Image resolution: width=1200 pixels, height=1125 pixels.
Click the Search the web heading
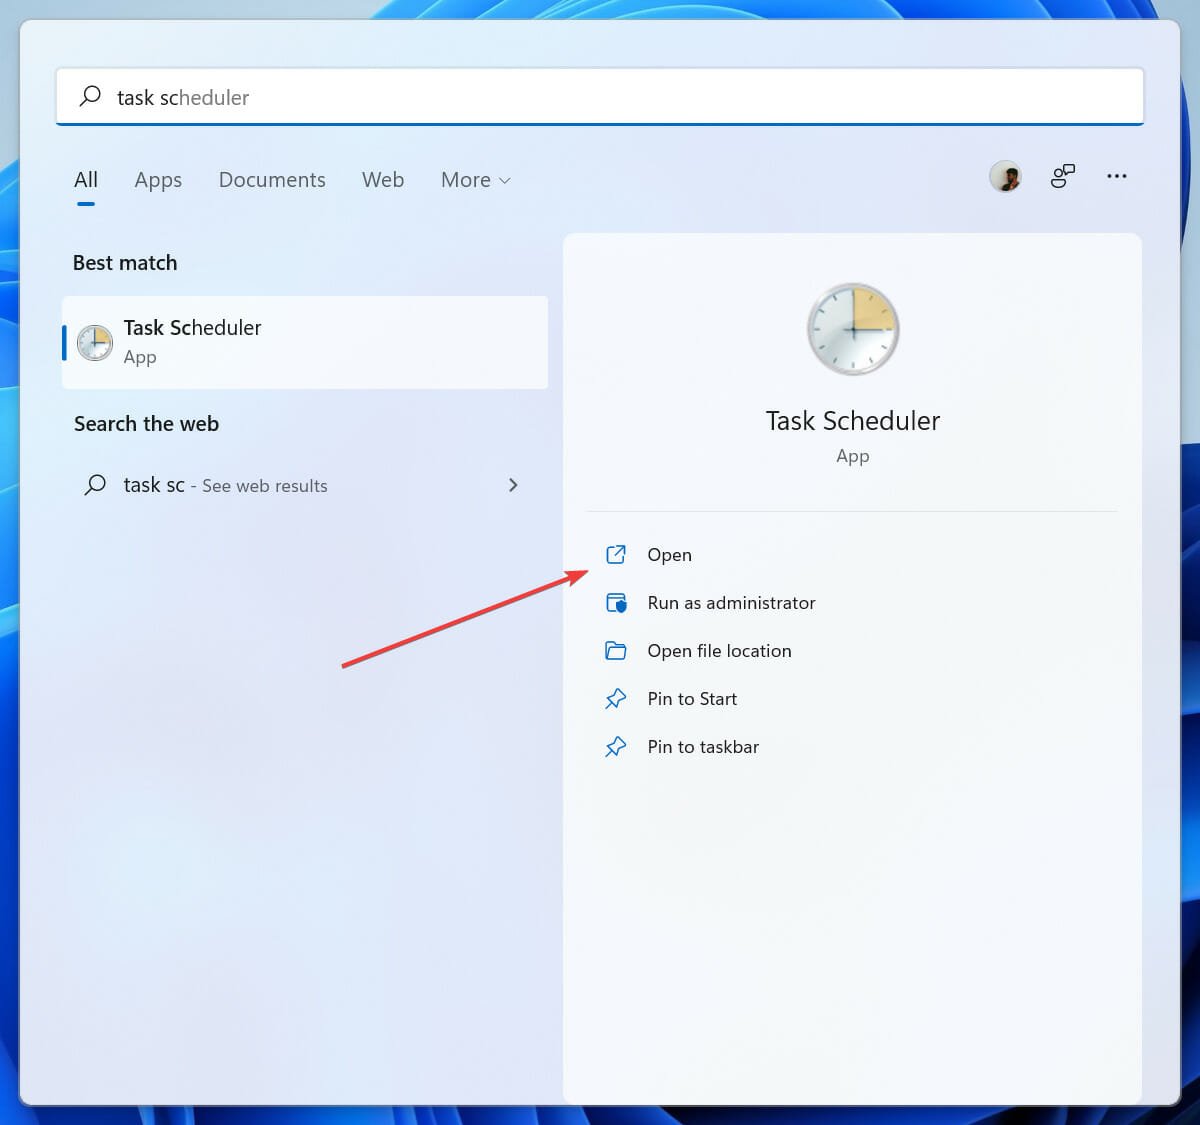(146, 424)
